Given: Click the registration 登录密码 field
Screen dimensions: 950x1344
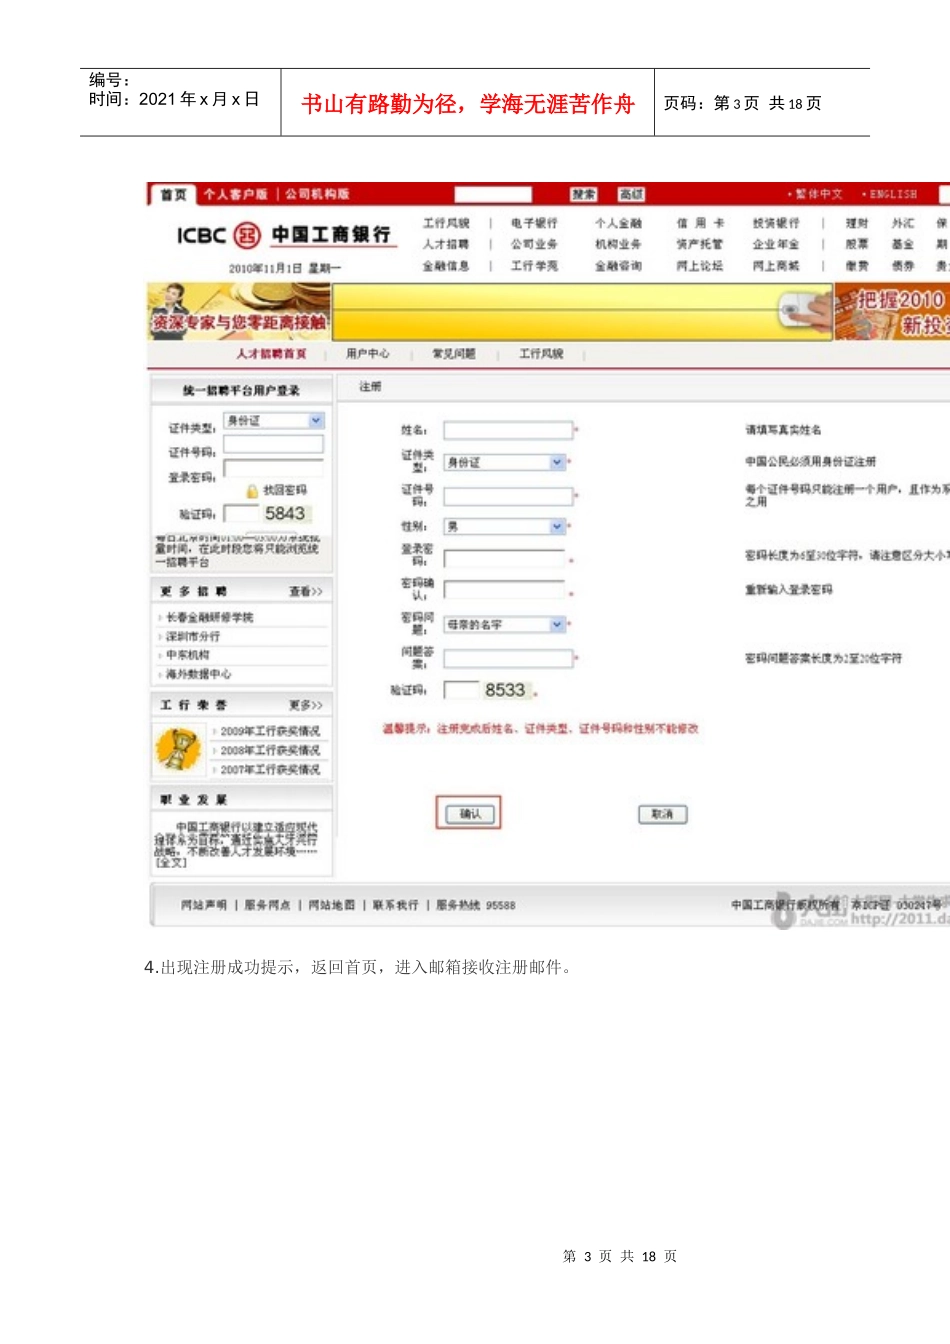Looking at the screenshot, I should coord(504,558).
